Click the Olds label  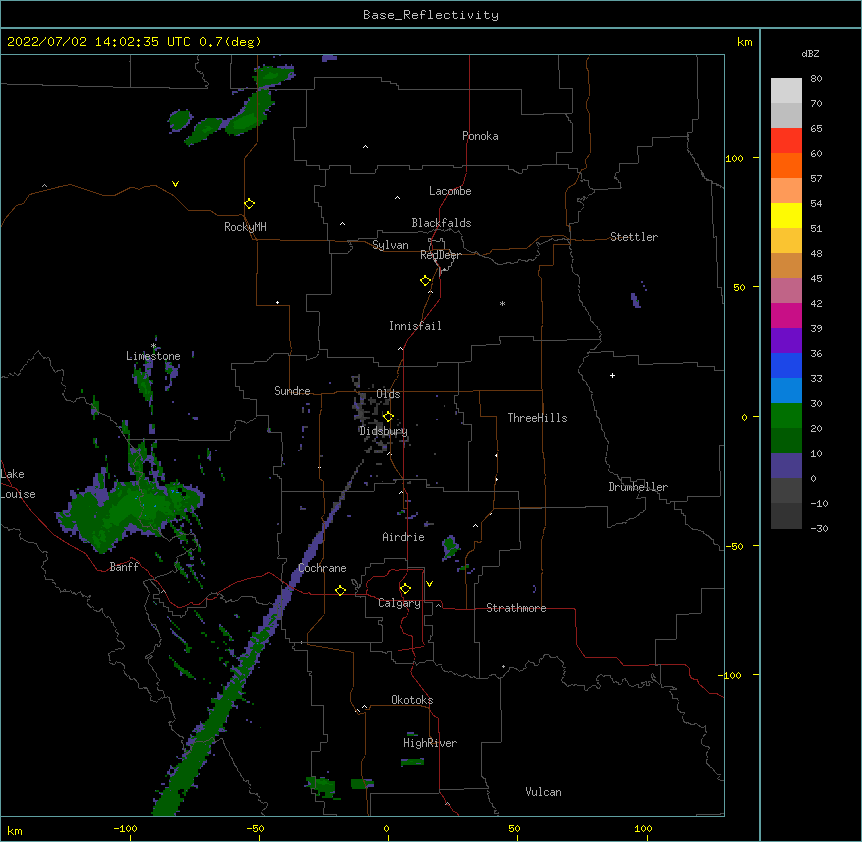tap(388, 394)
